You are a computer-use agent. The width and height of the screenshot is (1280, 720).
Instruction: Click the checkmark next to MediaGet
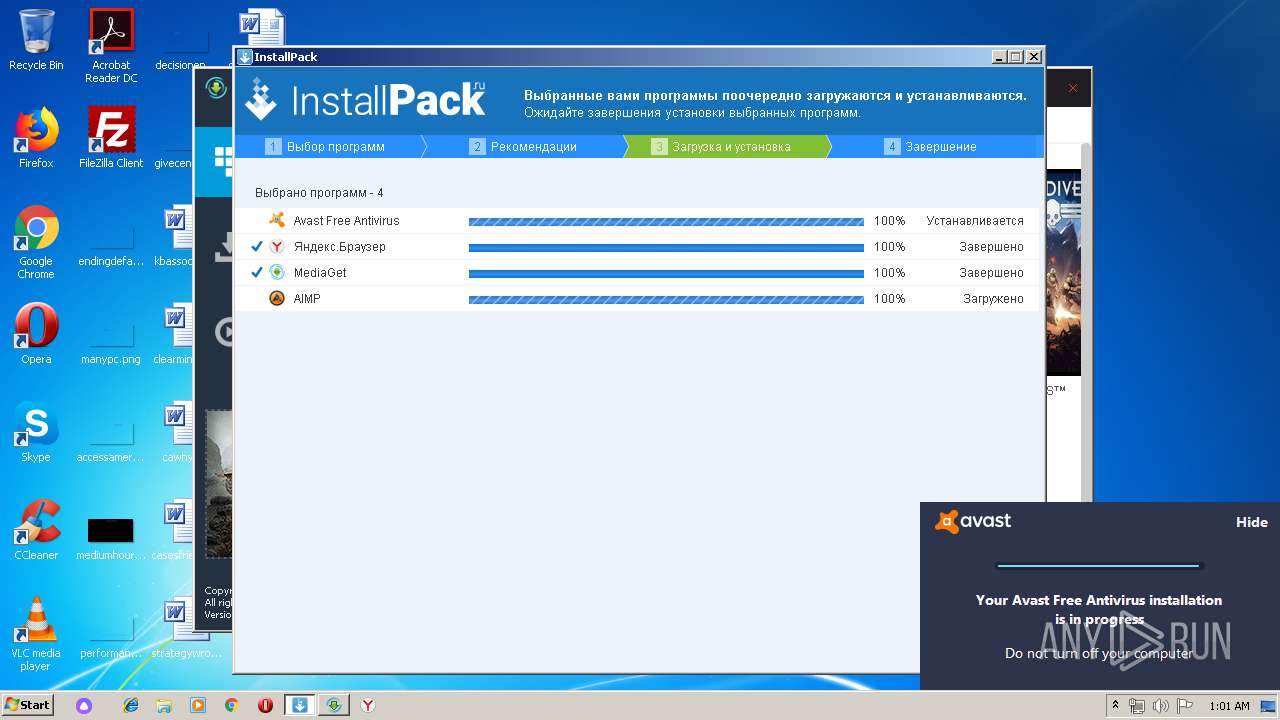point(256,273)
